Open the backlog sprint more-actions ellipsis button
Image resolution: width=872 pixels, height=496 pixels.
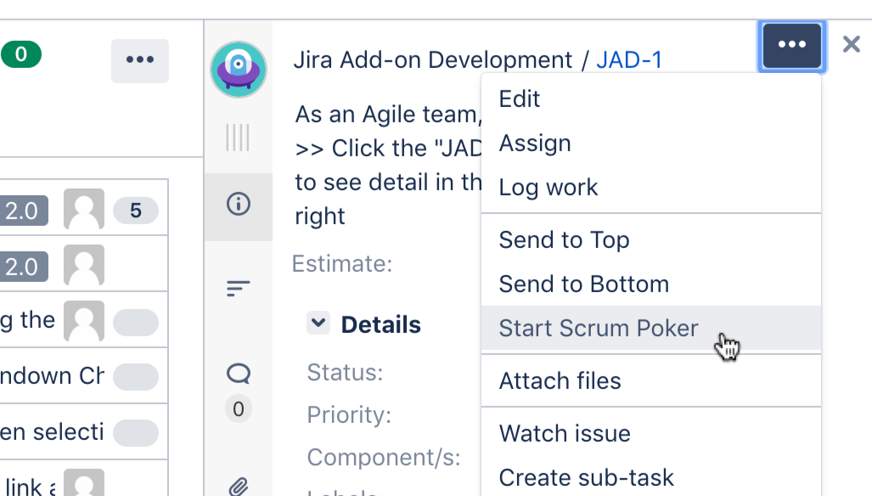point(140,60)
